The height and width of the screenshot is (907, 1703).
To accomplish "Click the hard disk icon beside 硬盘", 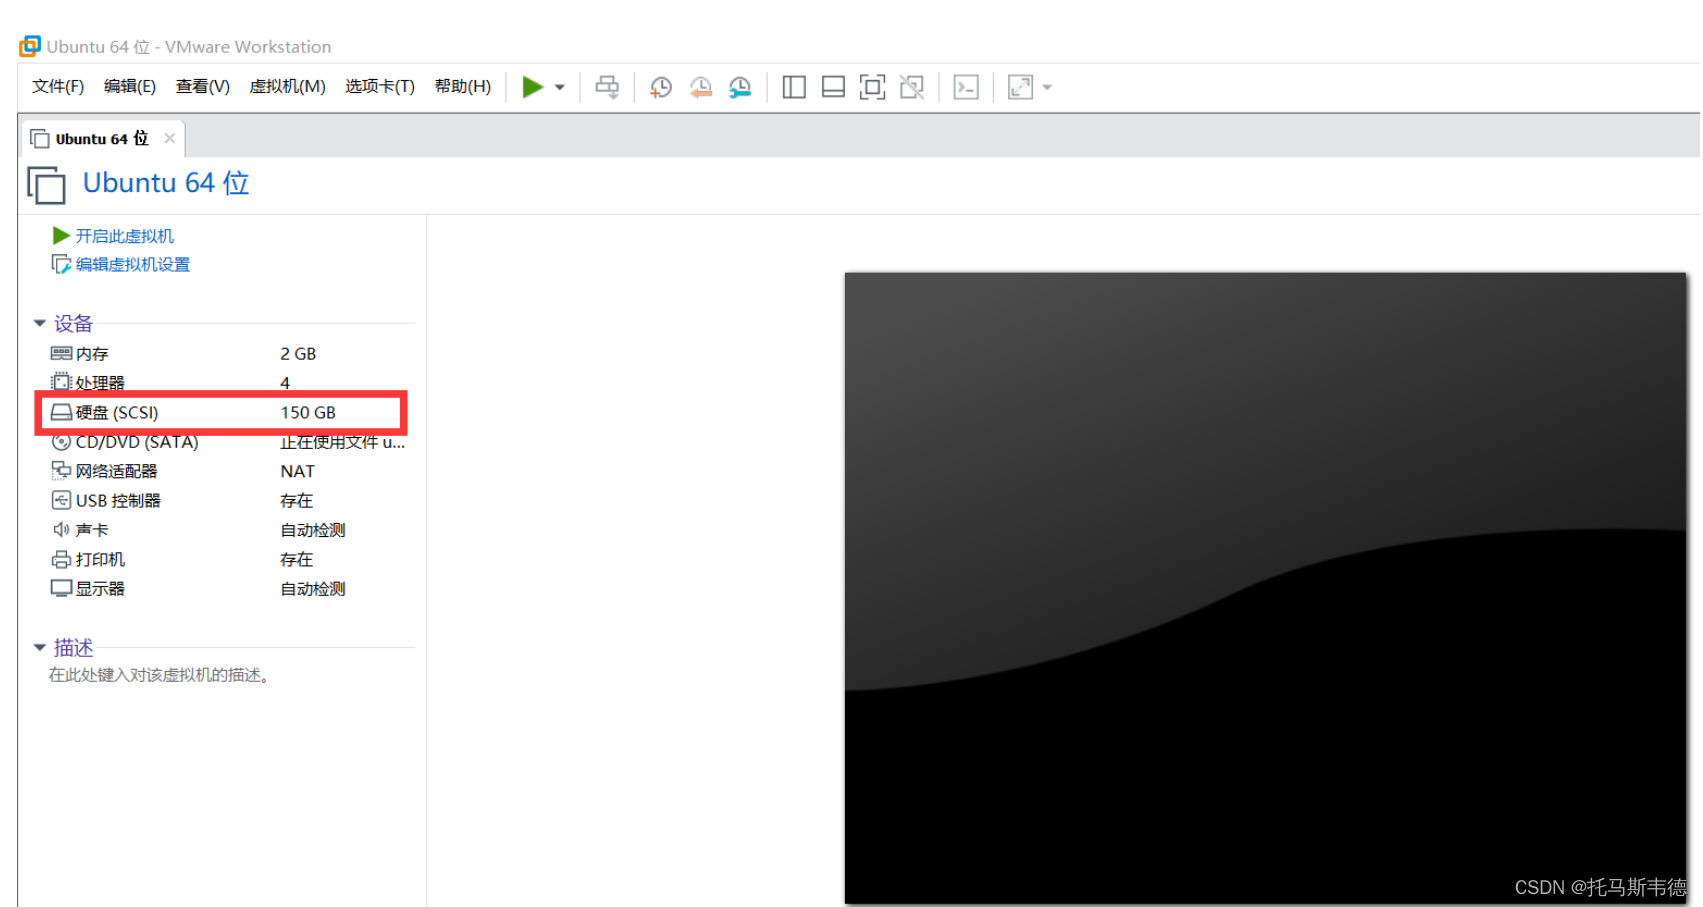I will pos(61,412).
